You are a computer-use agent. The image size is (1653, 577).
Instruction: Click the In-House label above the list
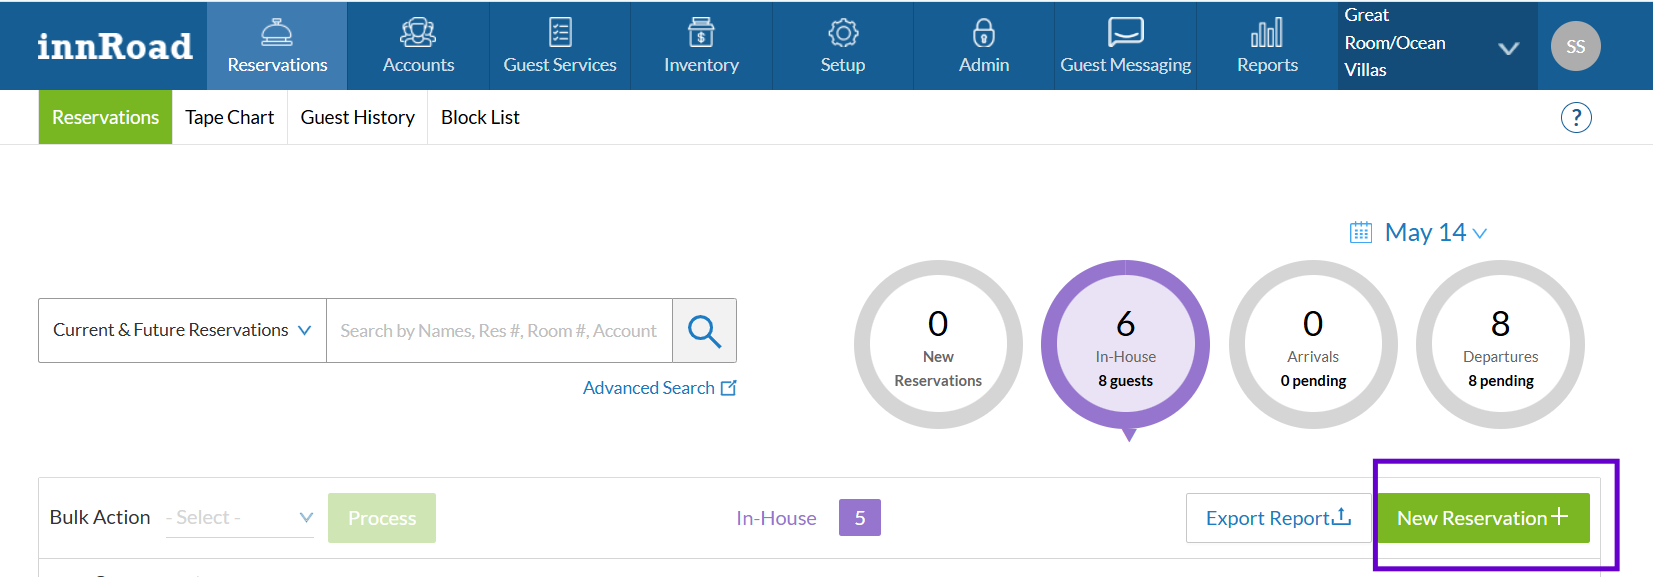776,518
